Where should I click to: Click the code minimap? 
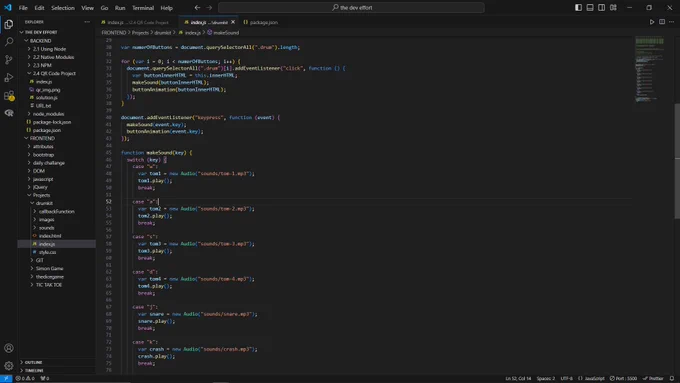650,69
